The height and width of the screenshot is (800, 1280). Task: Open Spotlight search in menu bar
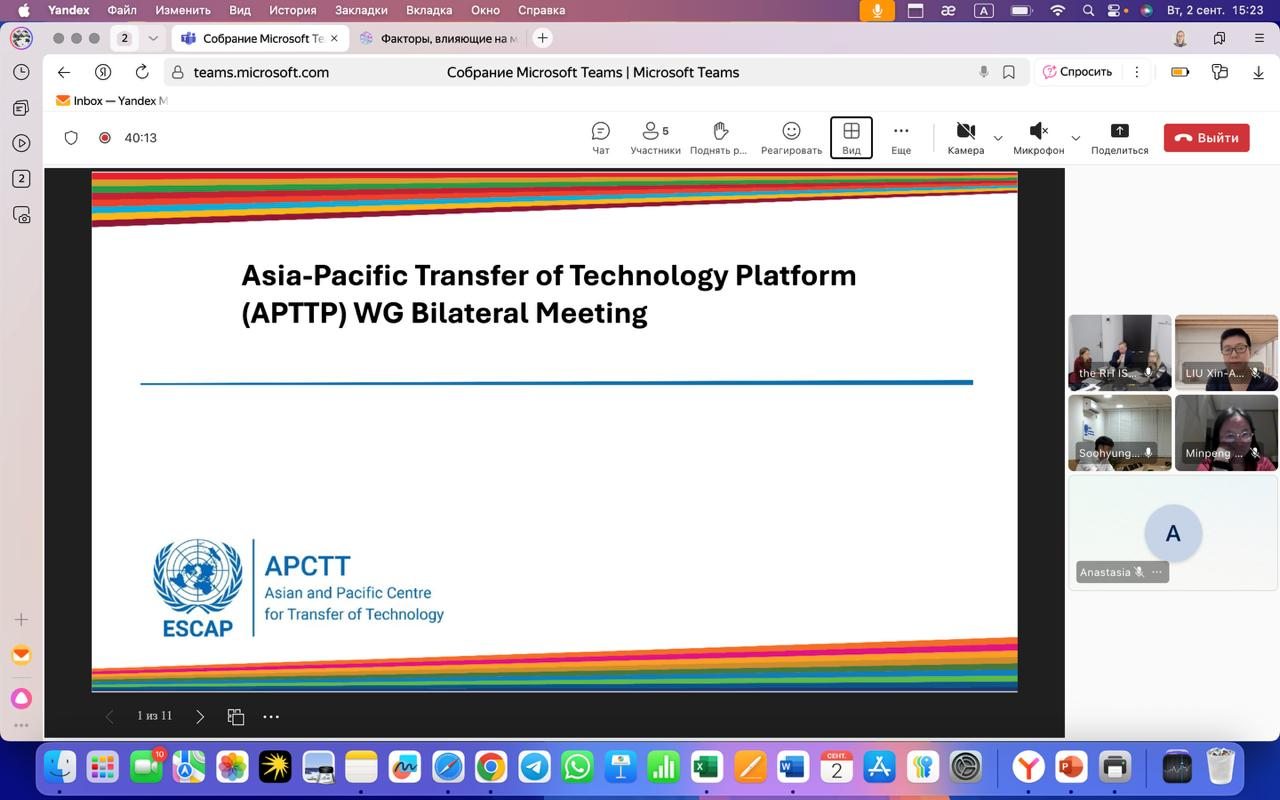(1088, 10)
